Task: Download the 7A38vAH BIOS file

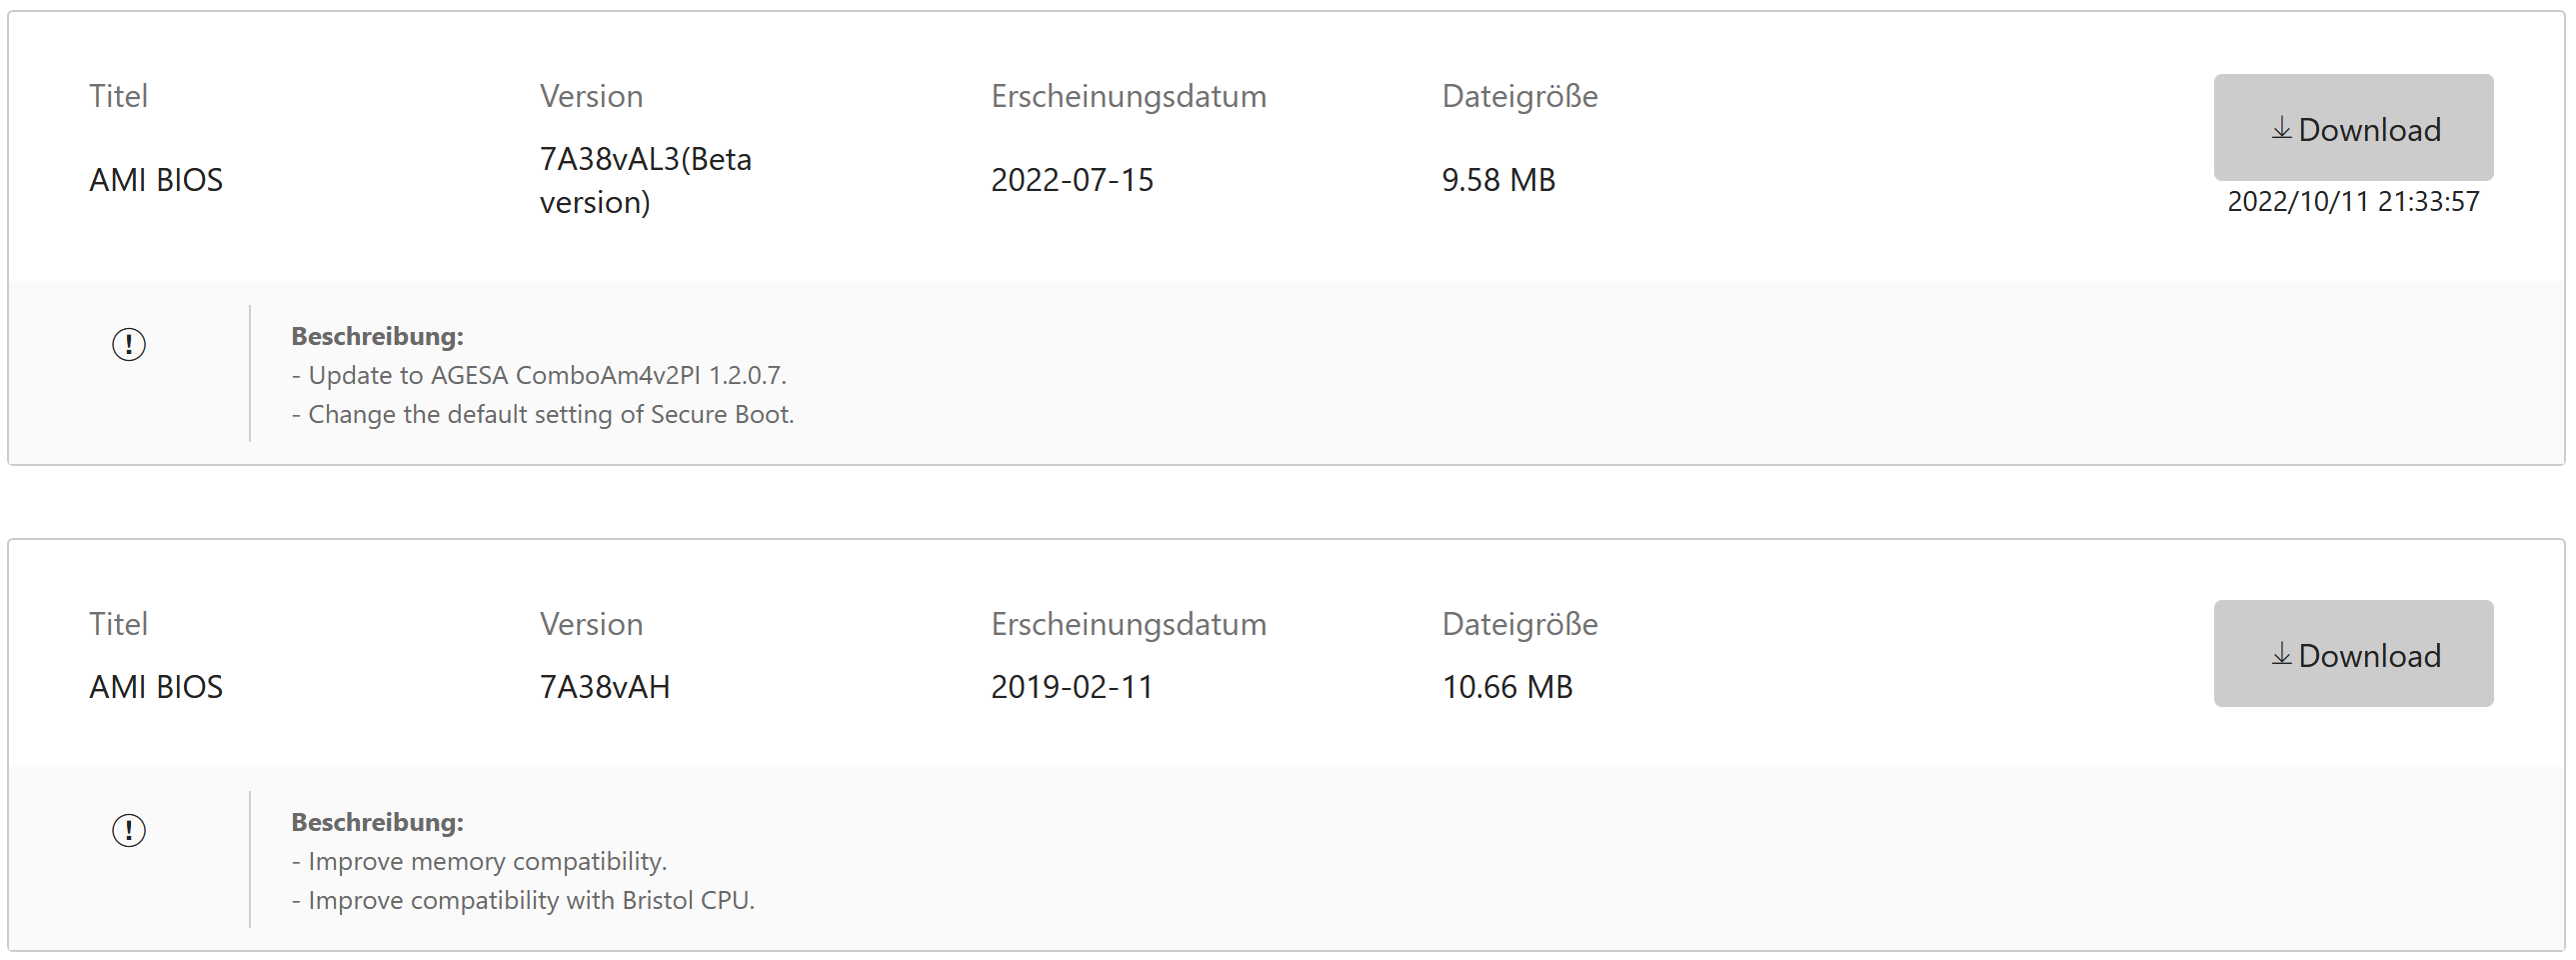Action: coord(2352,654)
